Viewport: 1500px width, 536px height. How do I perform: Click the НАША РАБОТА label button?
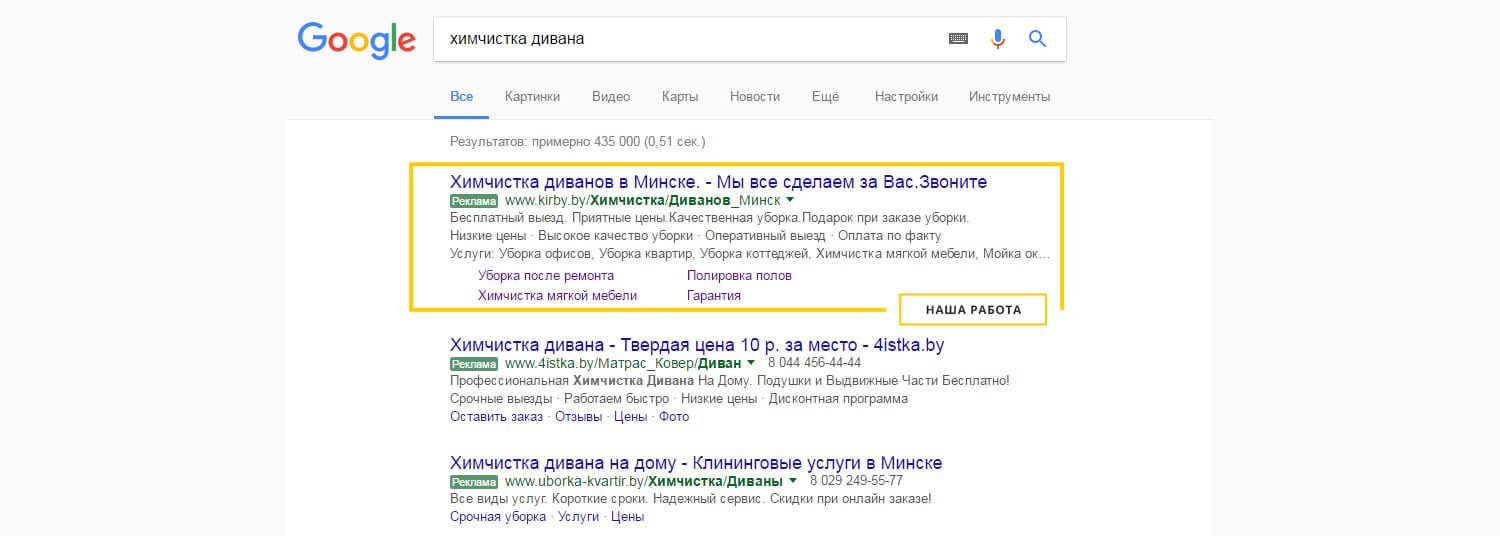coord(973,310)
